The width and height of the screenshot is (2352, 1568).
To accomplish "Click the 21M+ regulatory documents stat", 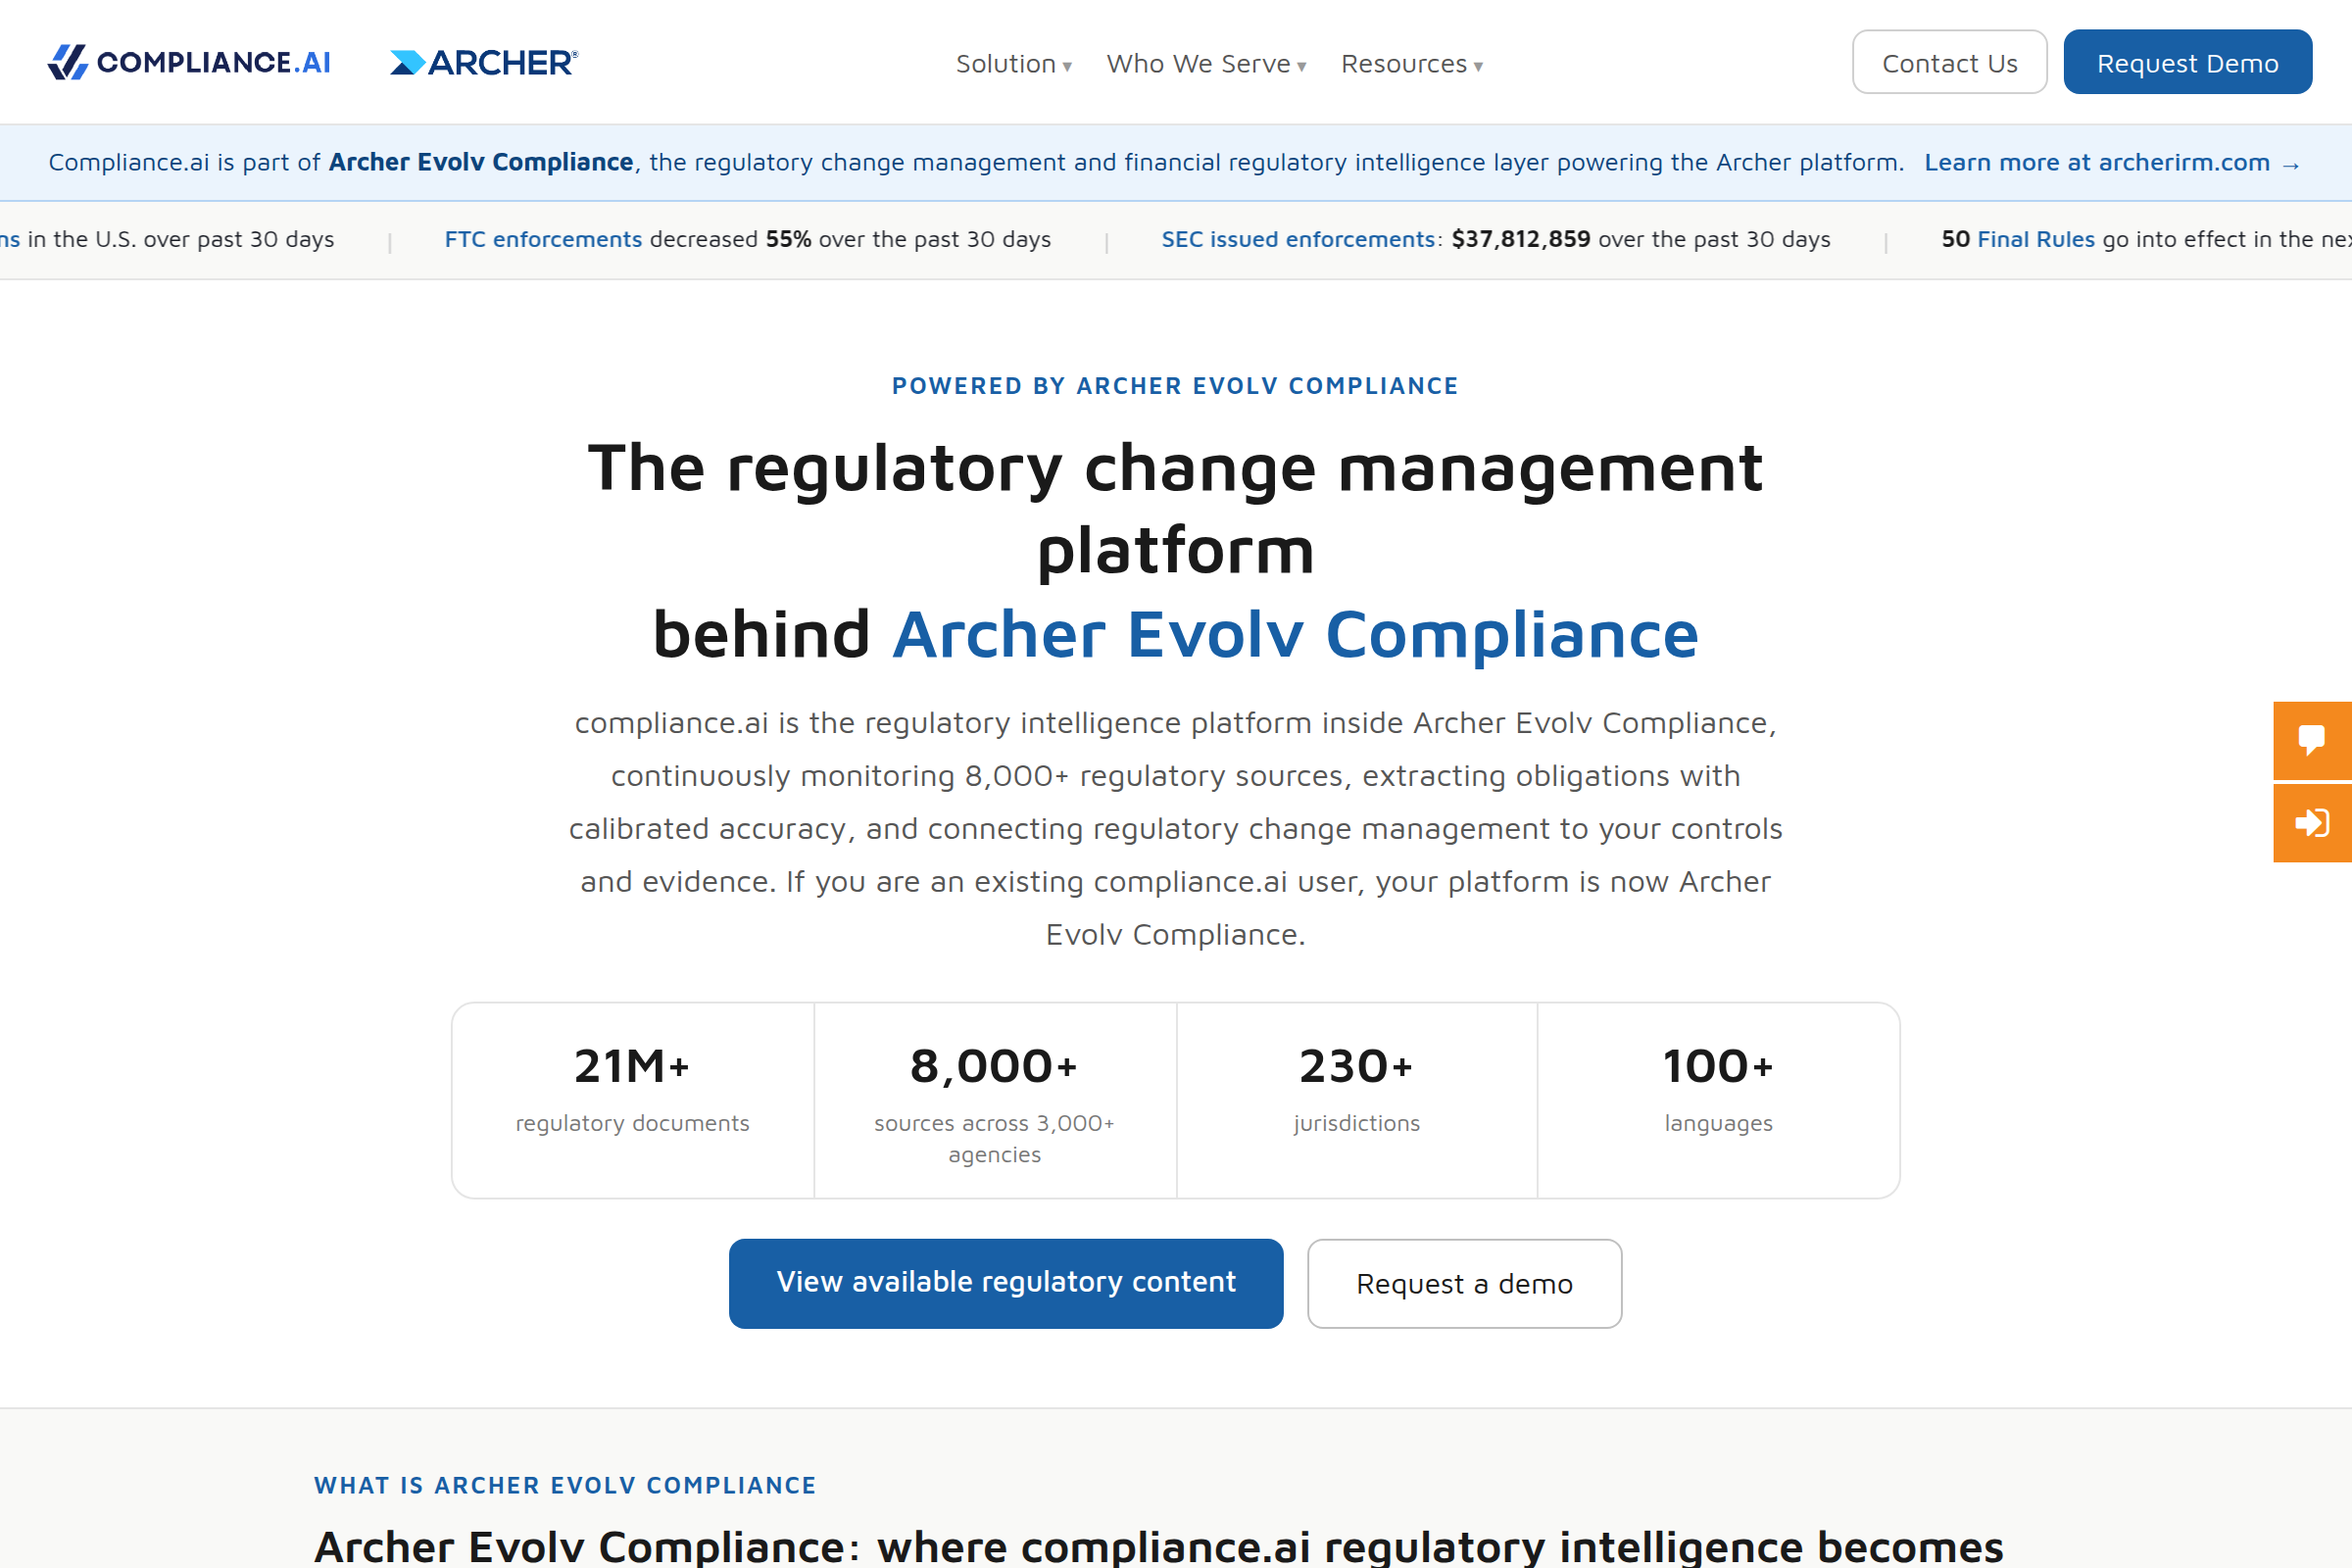I will point(632,1100).
